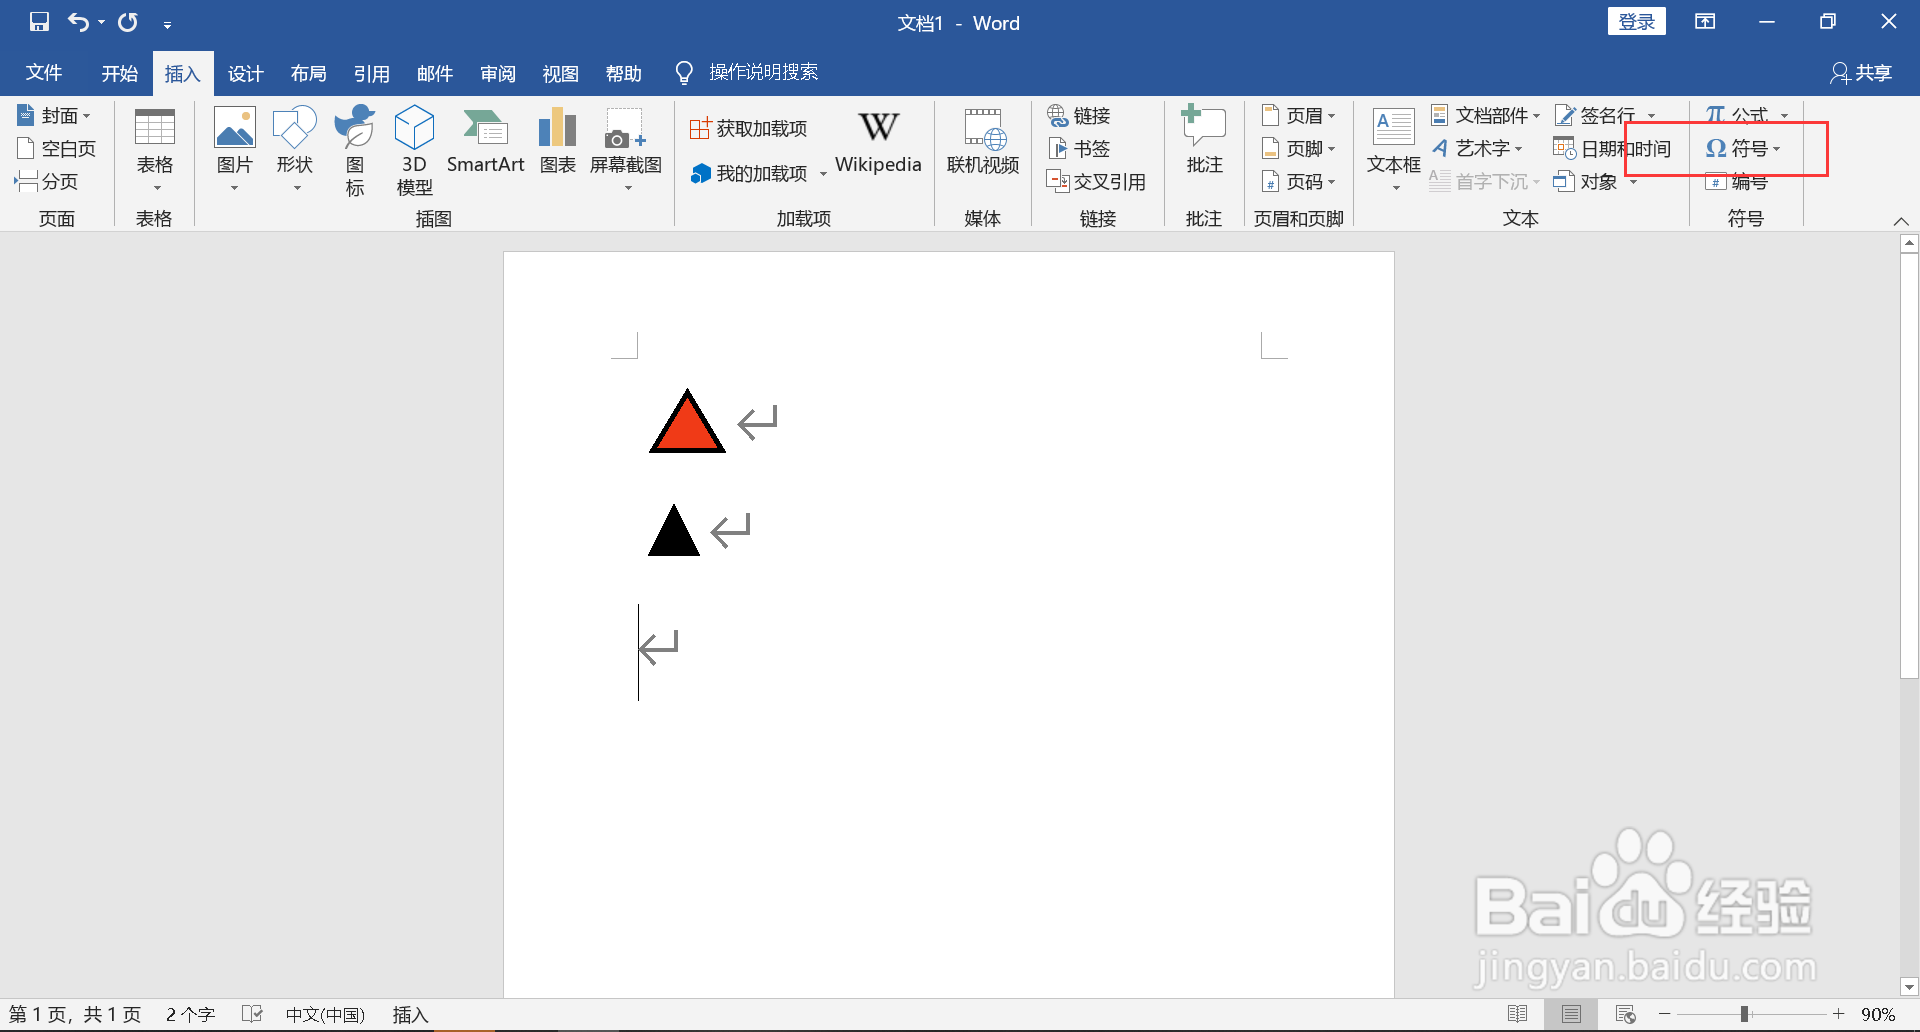Click the Icons (图标) button

tap(355, 150)
